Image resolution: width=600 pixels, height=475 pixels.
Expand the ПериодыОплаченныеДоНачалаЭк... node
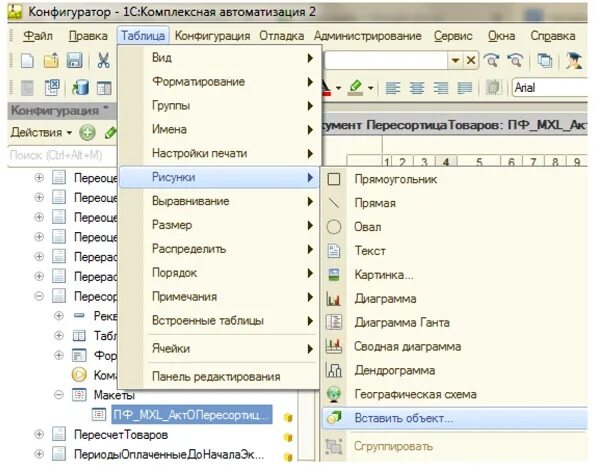point(39,454)
